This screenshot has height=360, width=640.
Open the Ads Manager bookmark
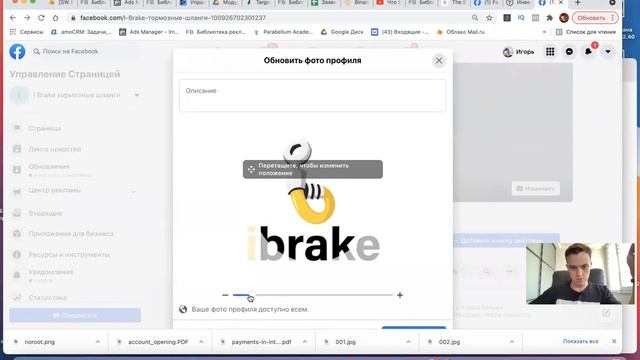pyautogui.click(x=149, y=32)
